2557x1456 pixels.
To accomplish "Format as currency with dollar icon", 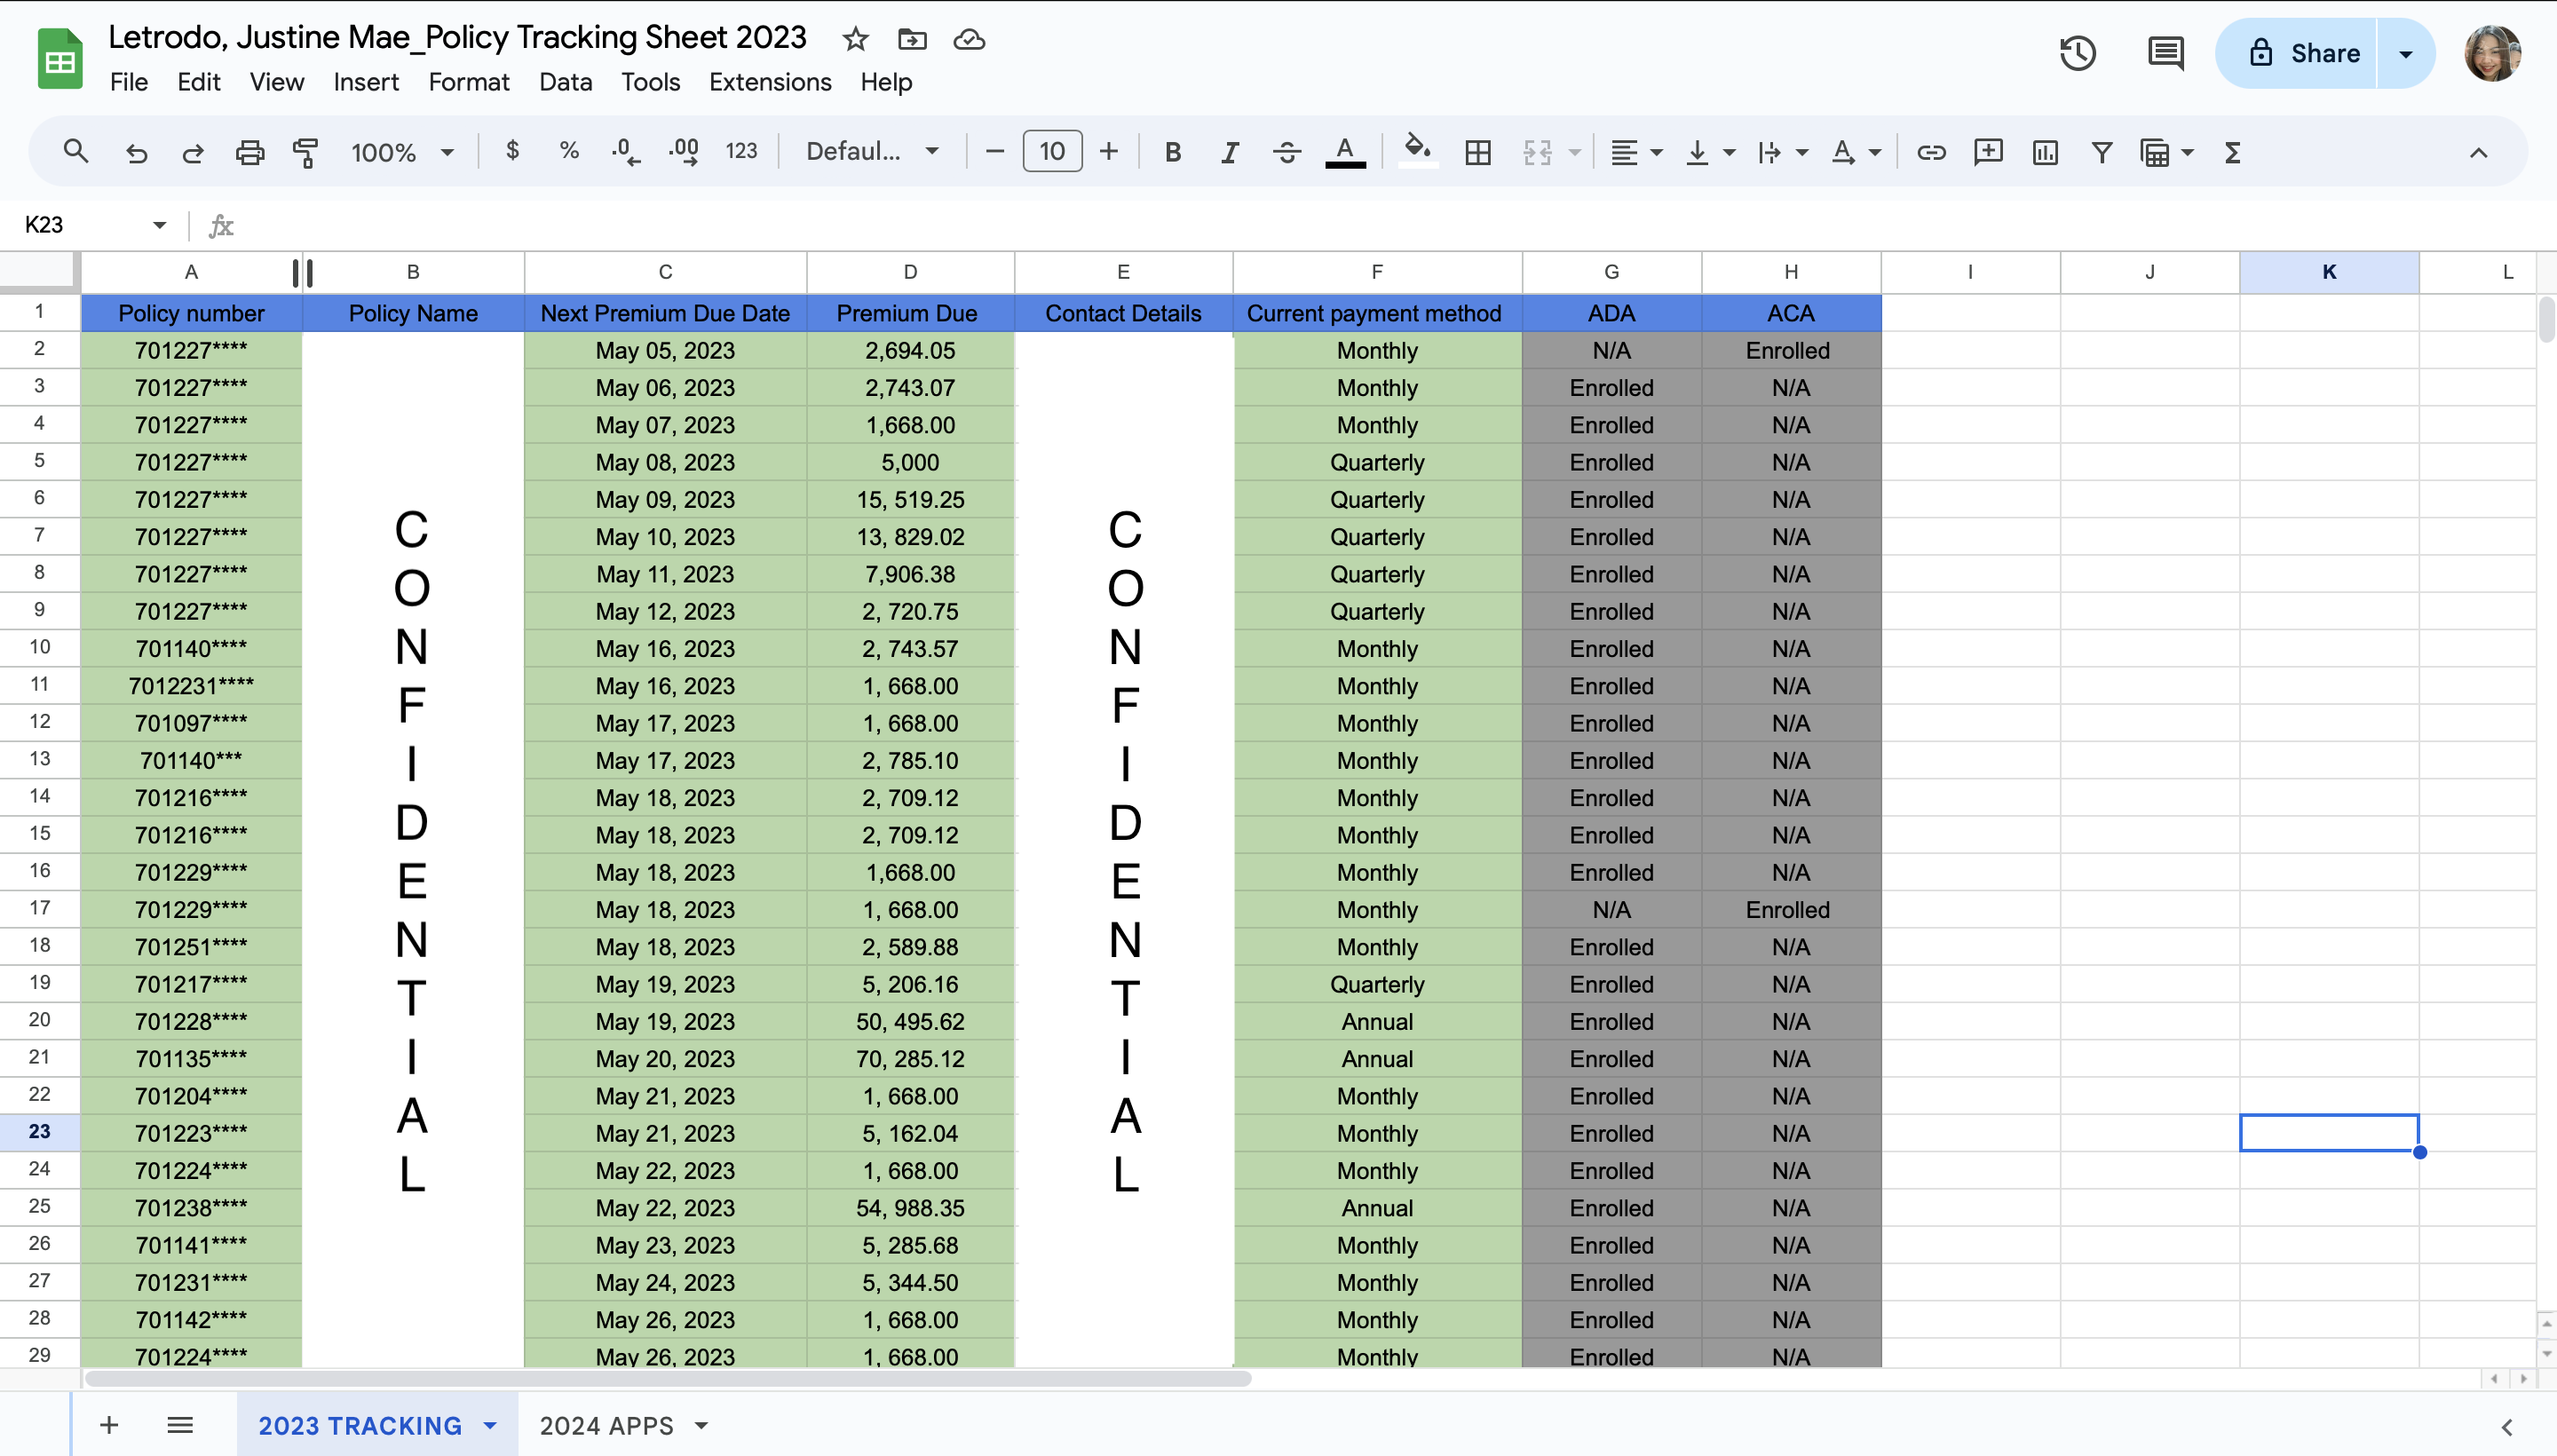I will 513,151.
